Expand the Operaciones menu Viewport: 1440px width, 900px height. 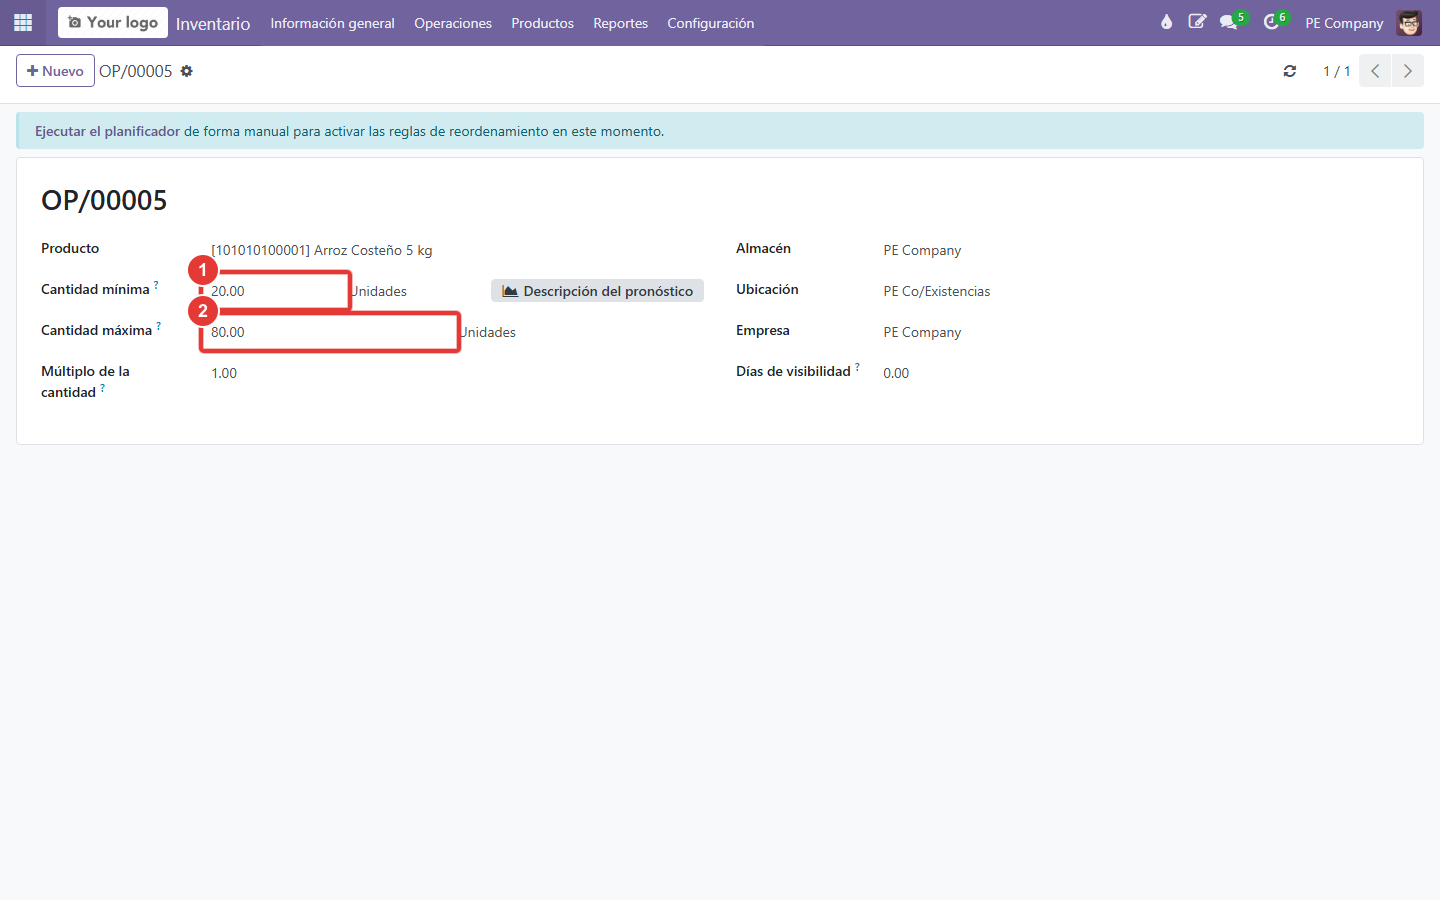(x=453, y=23)
